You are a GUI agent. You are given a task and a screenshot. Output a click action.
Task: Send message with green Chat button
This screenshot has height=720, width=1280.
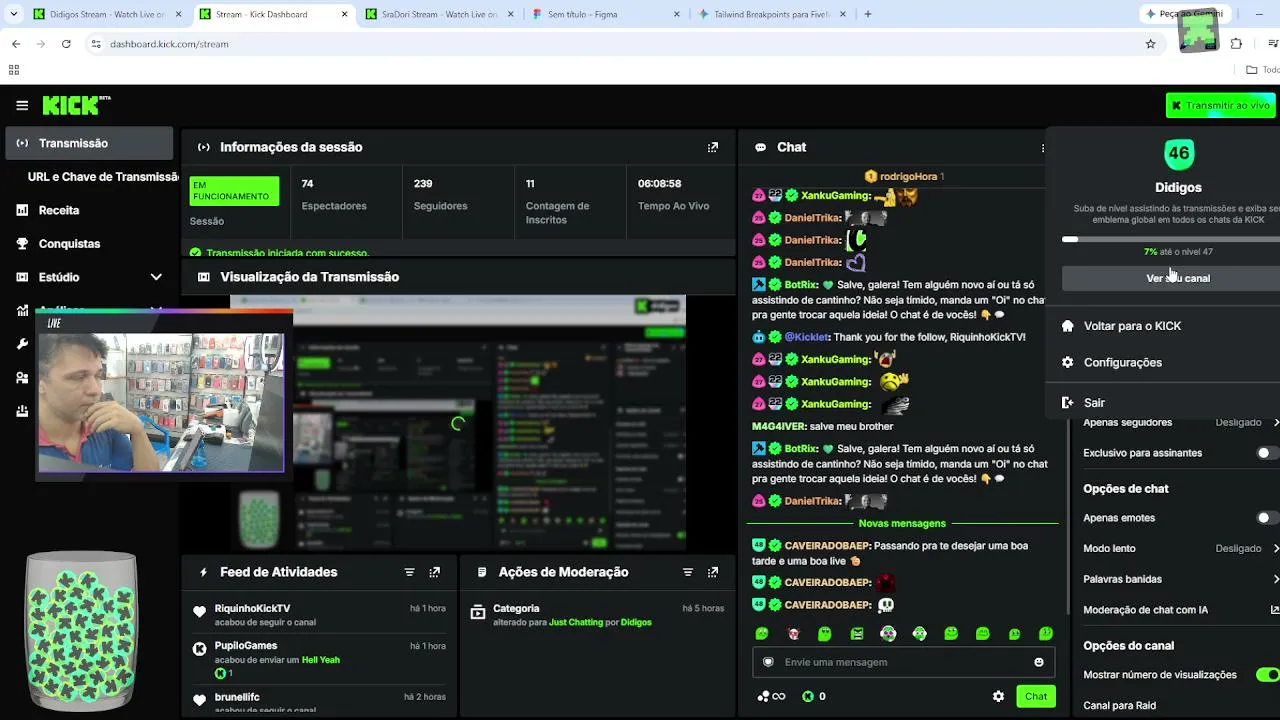tap(1036, 696)
